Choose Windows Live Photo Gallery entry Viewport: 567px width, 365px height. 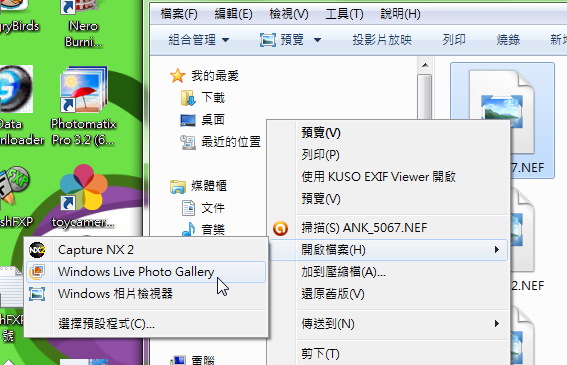point(146,272)
